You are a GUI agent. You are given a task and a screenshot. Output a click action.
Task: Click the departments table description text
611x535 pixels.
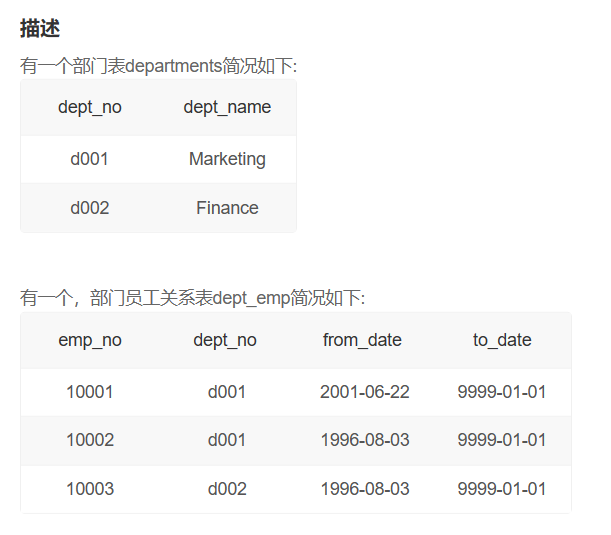158,66
